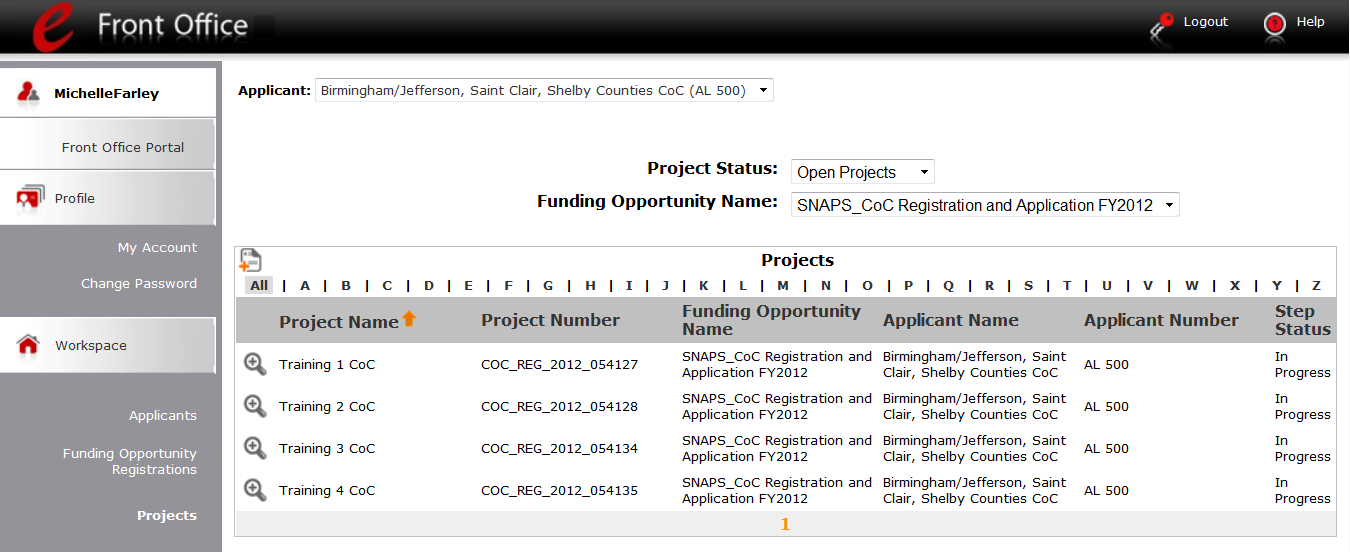Open the Applicant dropdown
1350x552 pixels.
[x=544, y=90]
